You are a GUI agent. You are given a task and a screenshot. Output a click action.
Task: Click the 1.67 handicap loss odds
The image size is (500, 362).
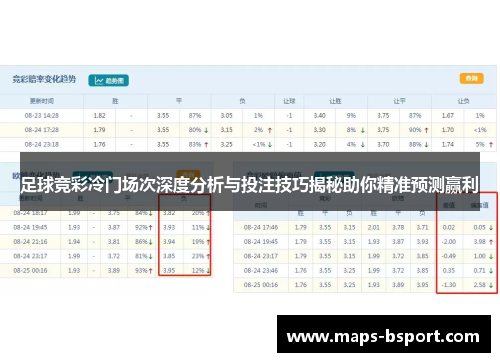tap(447, 116)
